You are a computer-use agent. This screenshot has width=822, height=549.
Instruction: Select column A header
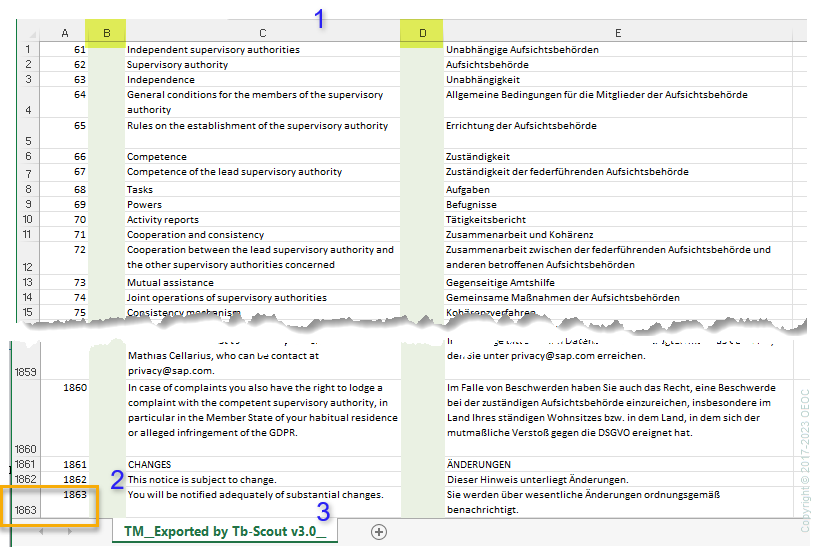[x=64, y=34]
